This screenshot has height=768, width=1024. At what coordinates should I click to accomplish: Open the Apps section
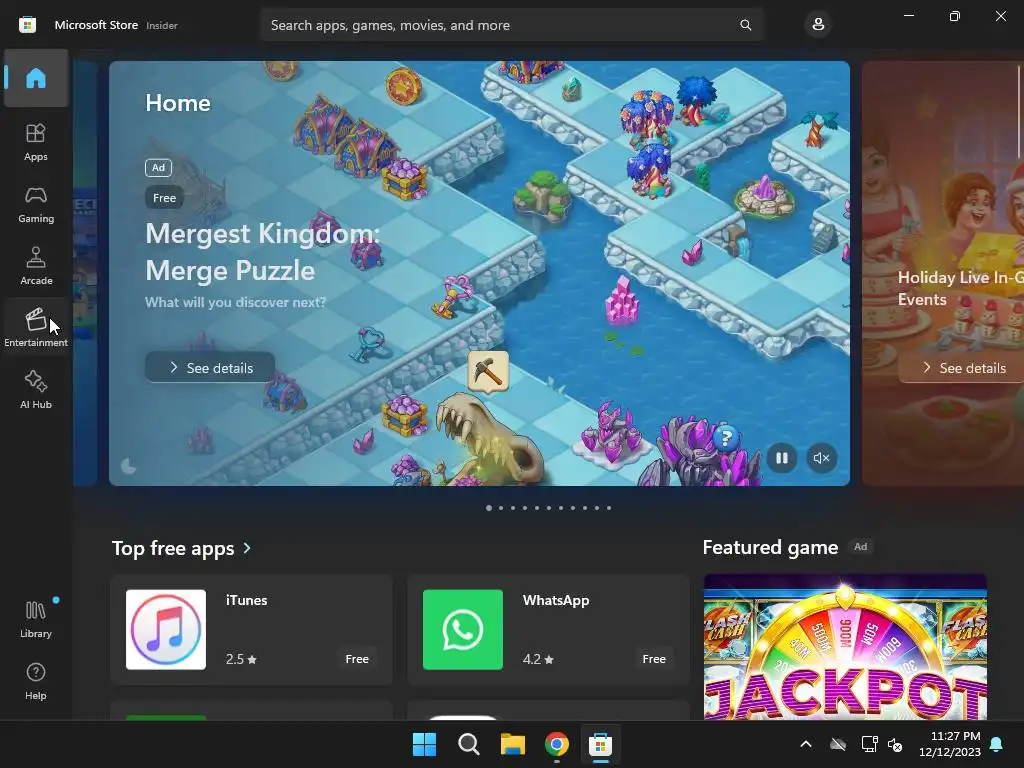(x=36, y=142)
